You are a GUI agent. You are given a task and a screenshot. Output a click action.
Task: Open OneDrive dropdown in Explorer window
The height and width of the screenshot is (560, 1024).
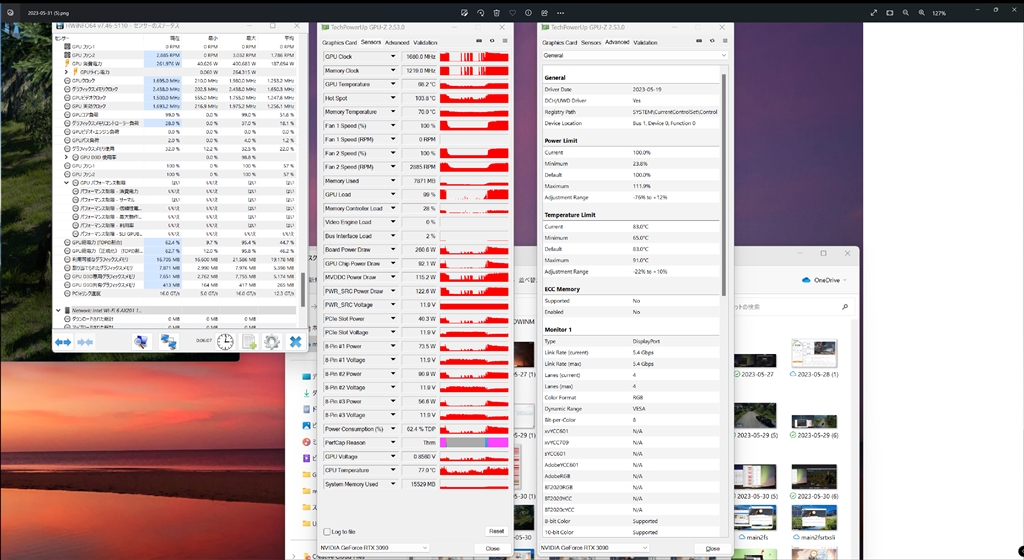coord(824,280)
